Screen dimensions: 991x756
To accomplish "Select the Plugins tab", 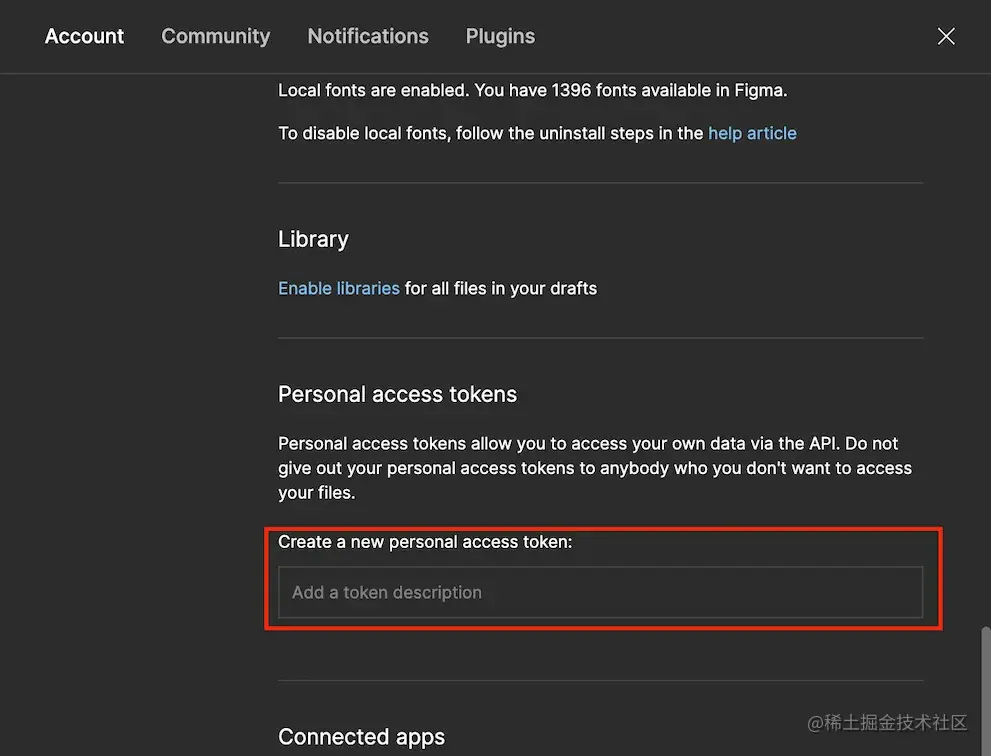I will click(500, 37).
